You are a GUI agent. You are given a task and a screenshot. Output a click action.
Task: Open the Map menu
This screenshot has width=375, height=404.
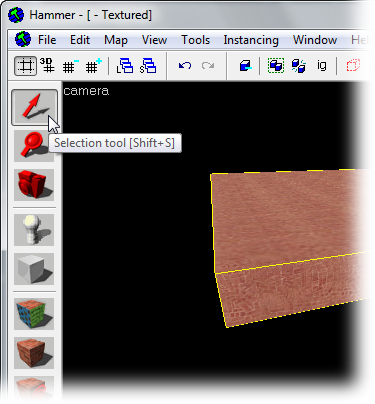click(x=116, y=40)
